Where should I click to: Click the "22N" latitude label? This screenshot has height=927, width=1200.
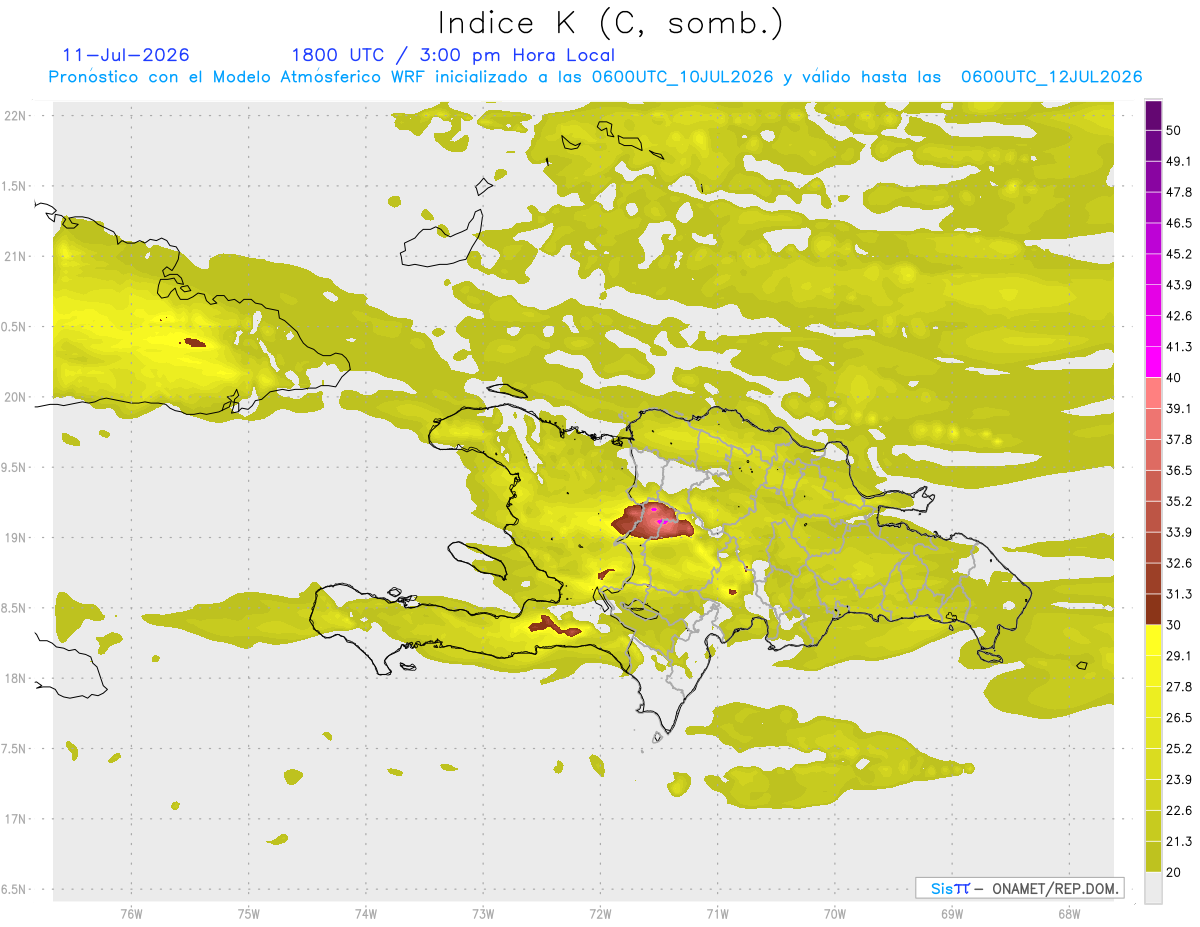coord(17,115)
